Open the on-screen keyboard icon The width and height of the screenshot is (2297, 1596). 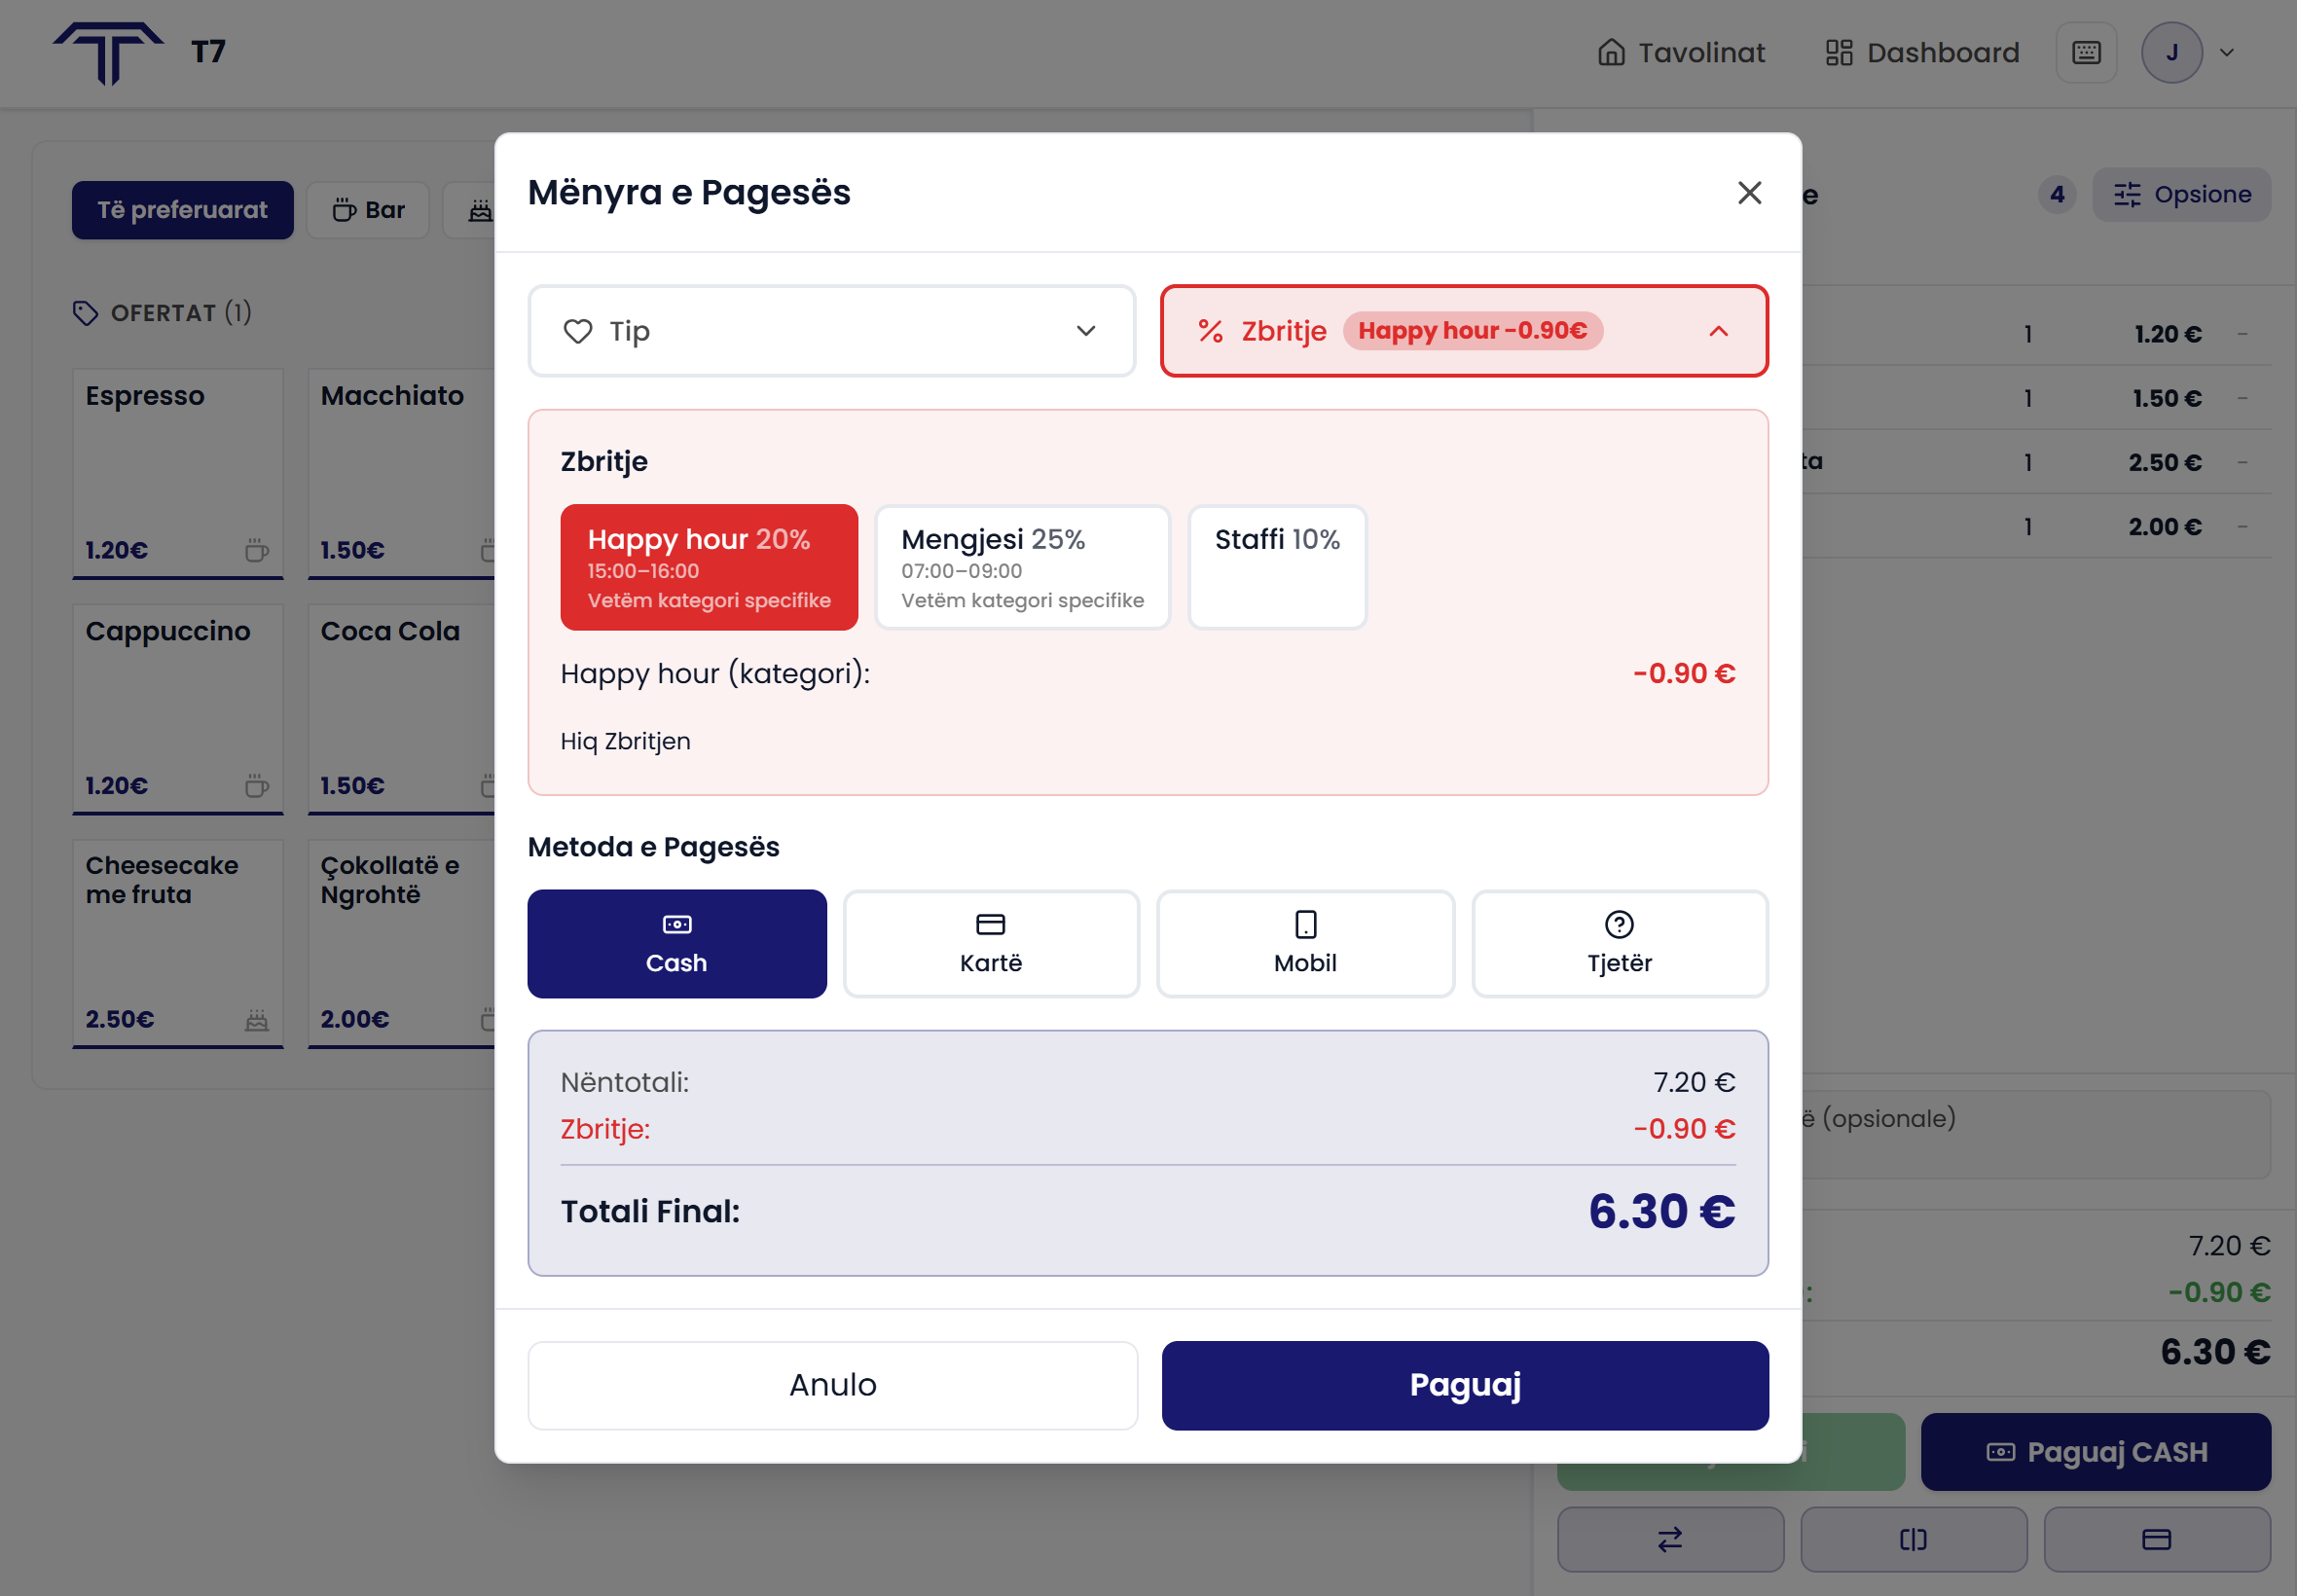point(2086,52)
